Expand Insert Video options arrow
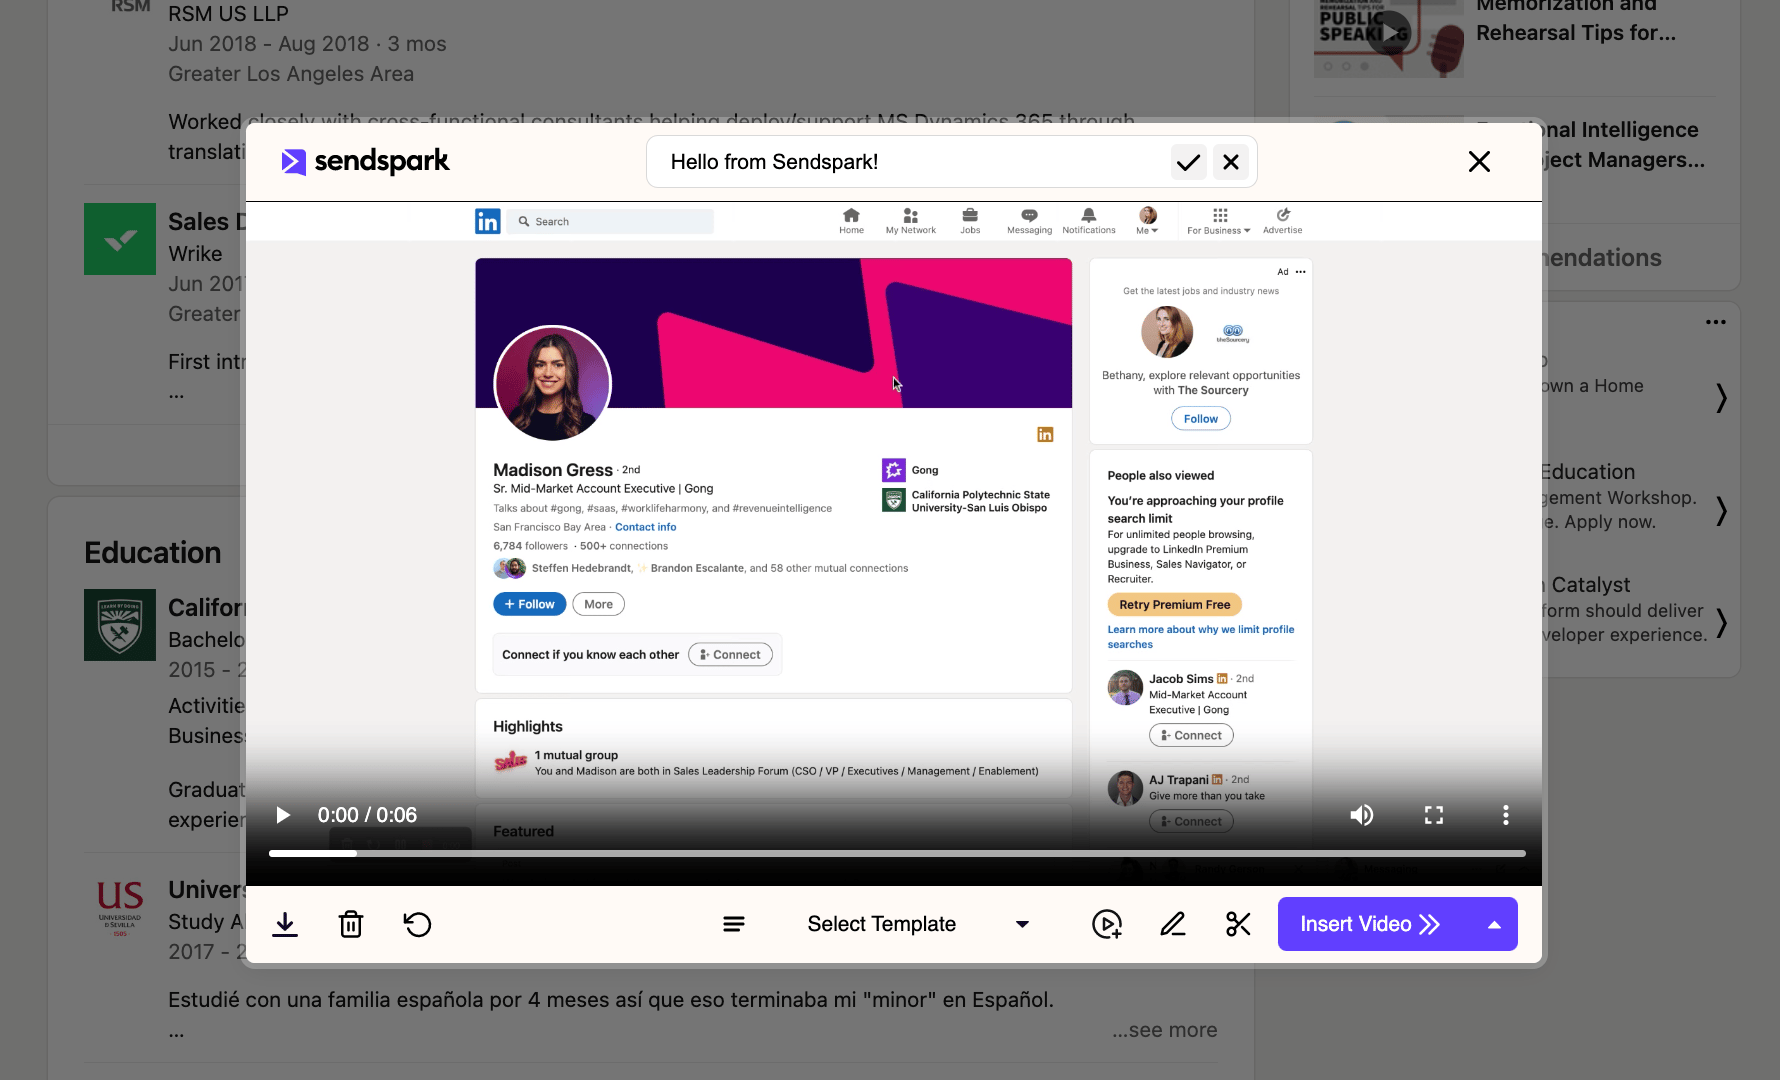 pos(1494,924)
